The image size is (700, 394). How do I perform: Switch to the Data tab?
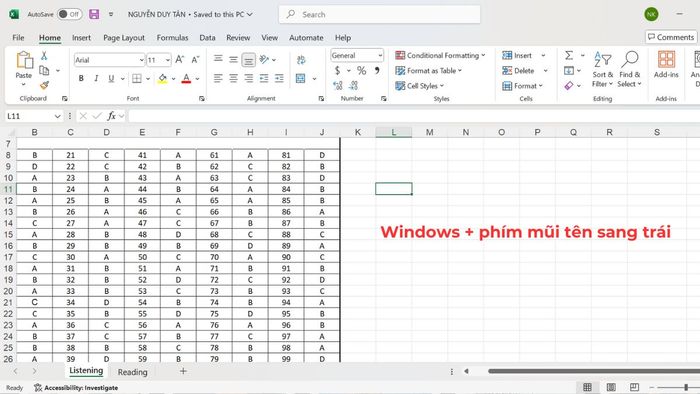click(207, 38)
